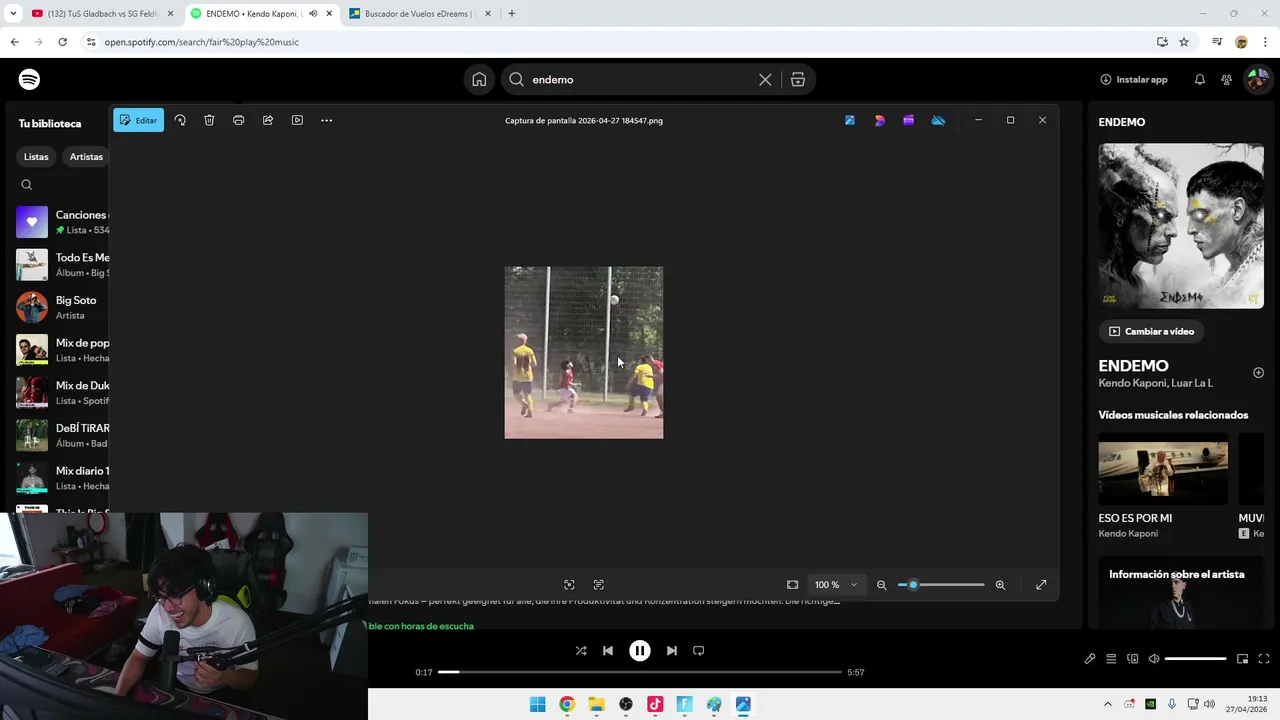Mute Spotify with speaker icon
Viewport: 1280px width, 720px height.
[x=1154, y=659]
